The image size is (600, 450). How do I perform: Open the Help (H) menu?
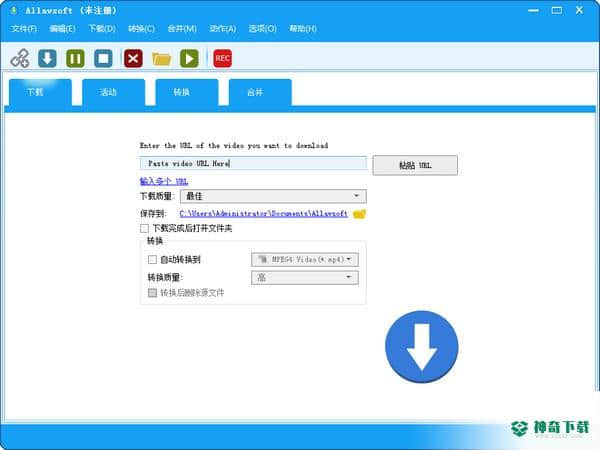pos(303,29)
